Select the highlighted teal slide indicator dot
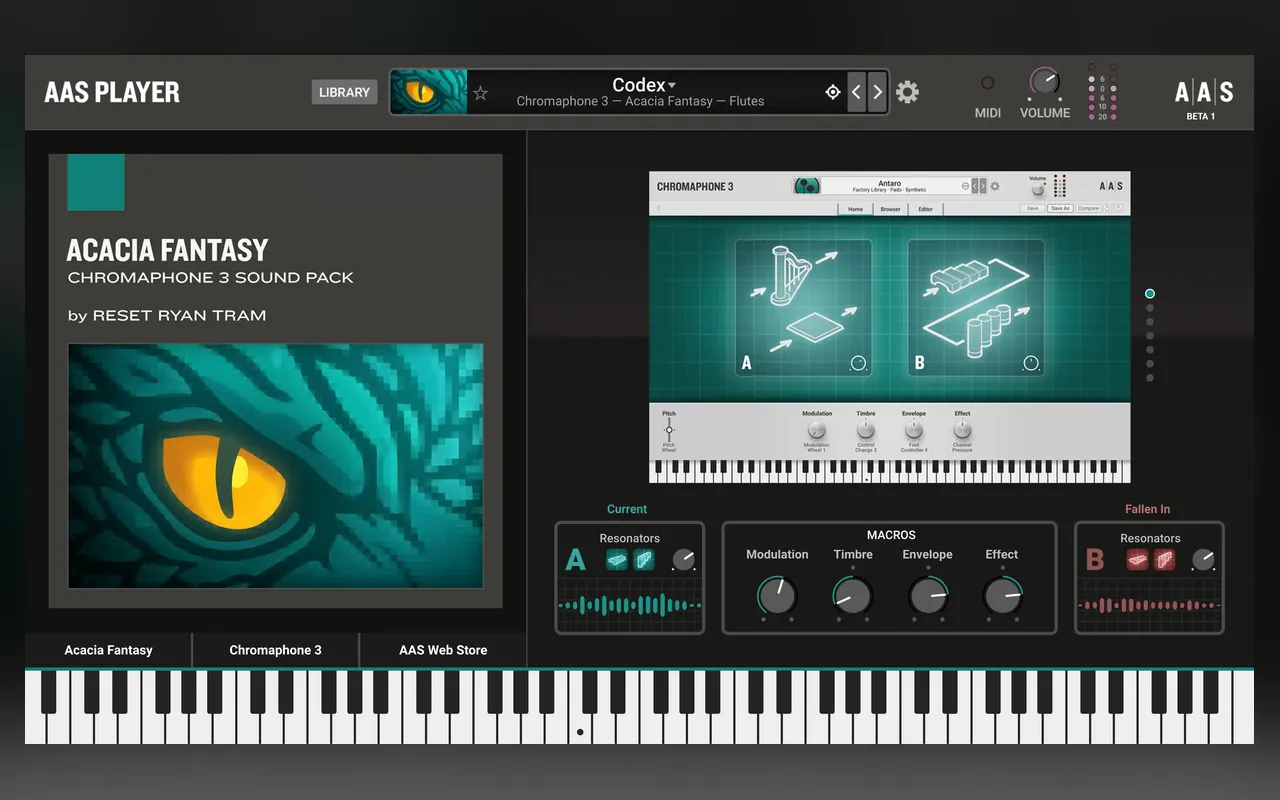The height and width of the screenshot is (800, 1280). click(x=1150, y=294)
